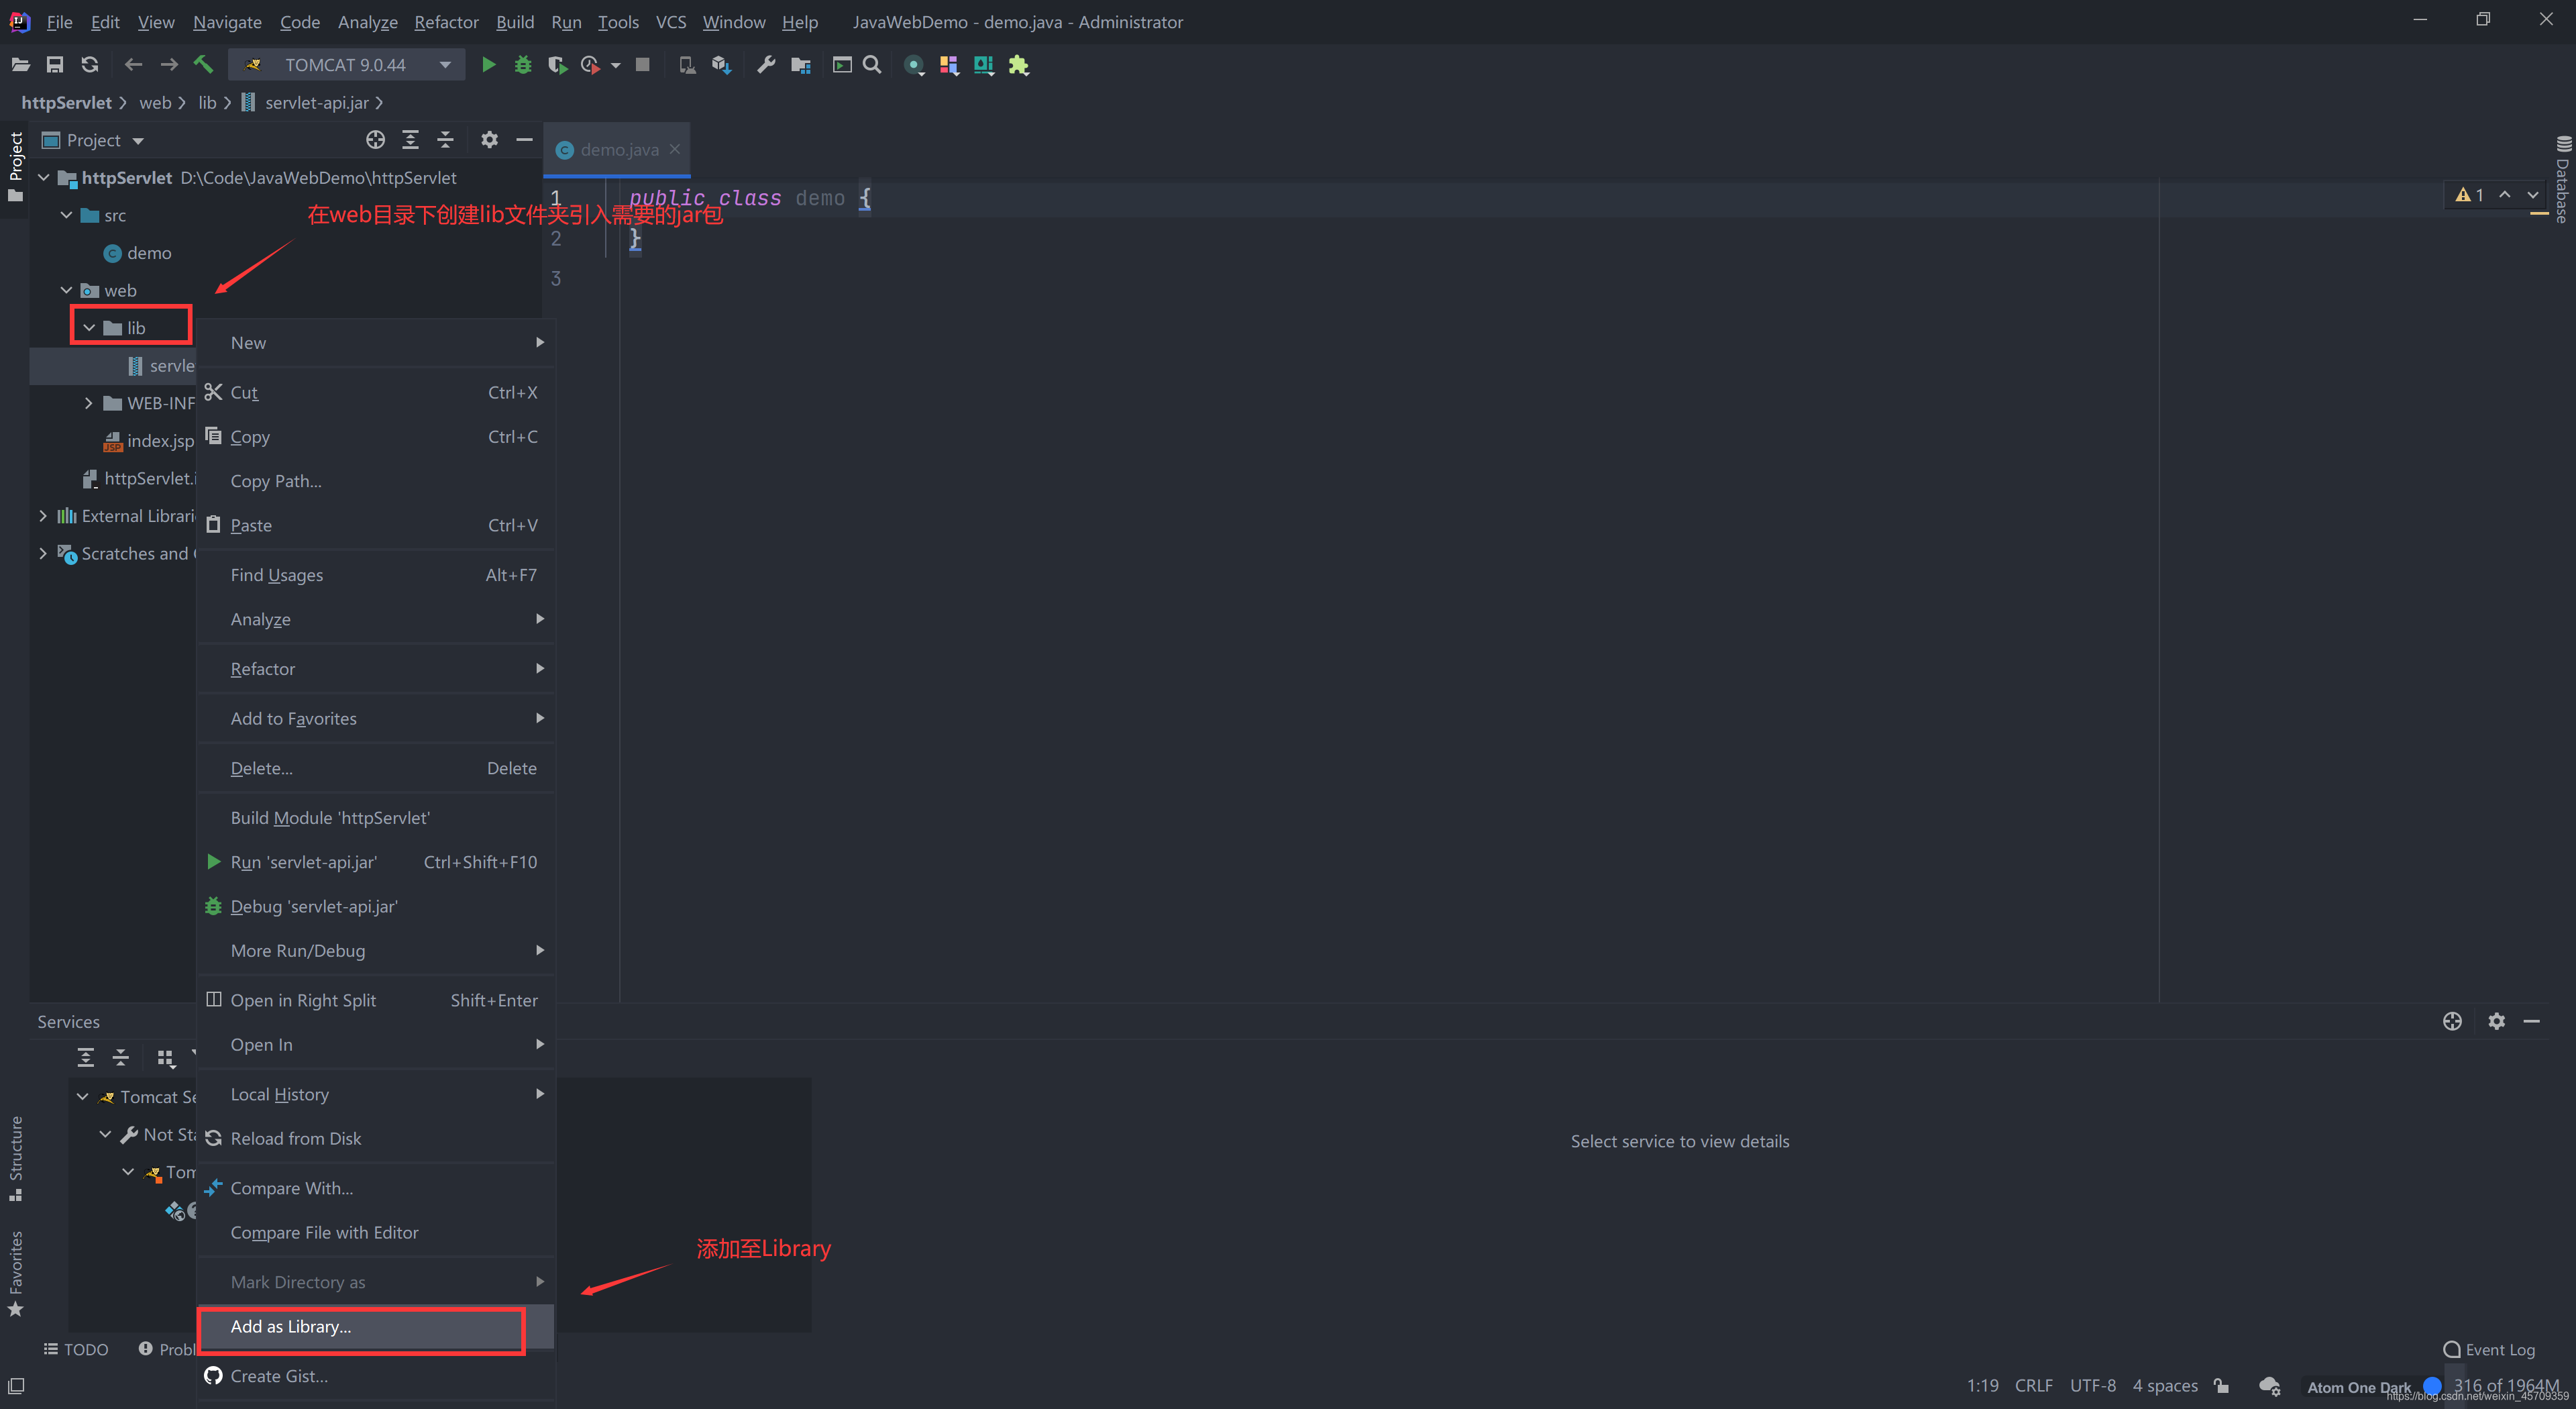Toggle the read-only lock icon in status bar

point(2221,1386)
